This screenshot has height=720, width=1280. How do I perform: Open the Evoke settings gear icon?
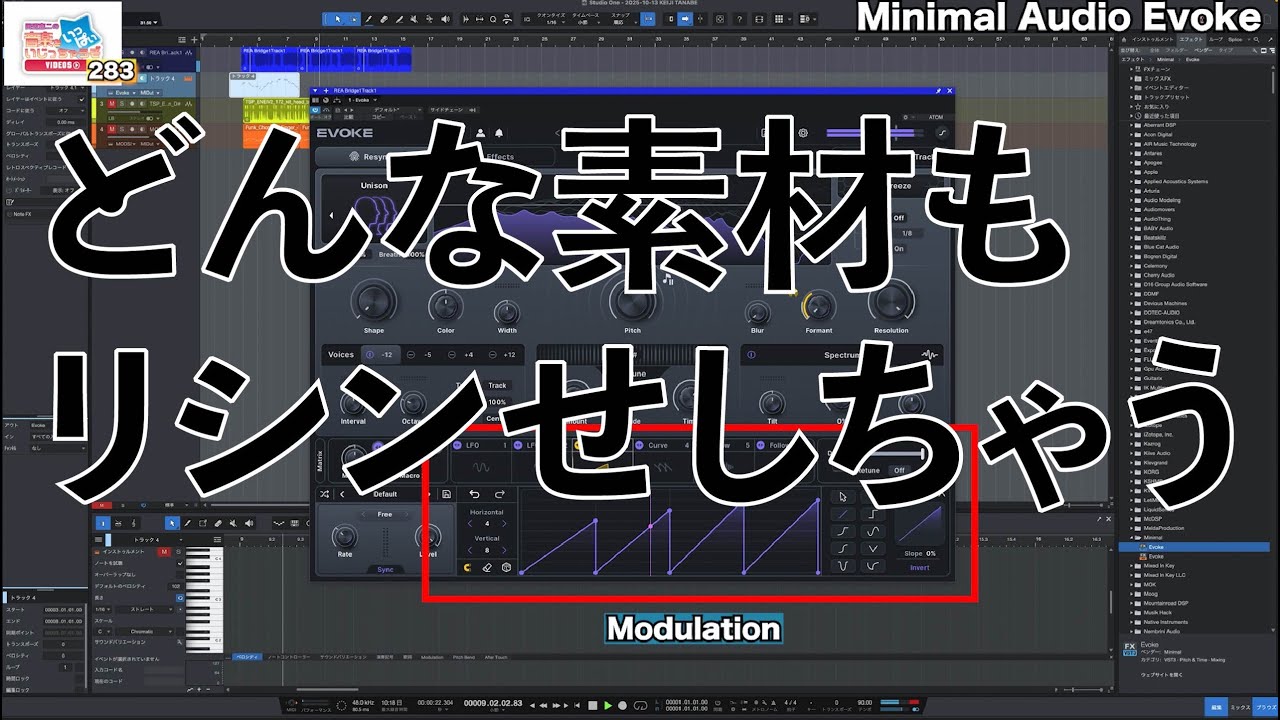tap(803, 132)
